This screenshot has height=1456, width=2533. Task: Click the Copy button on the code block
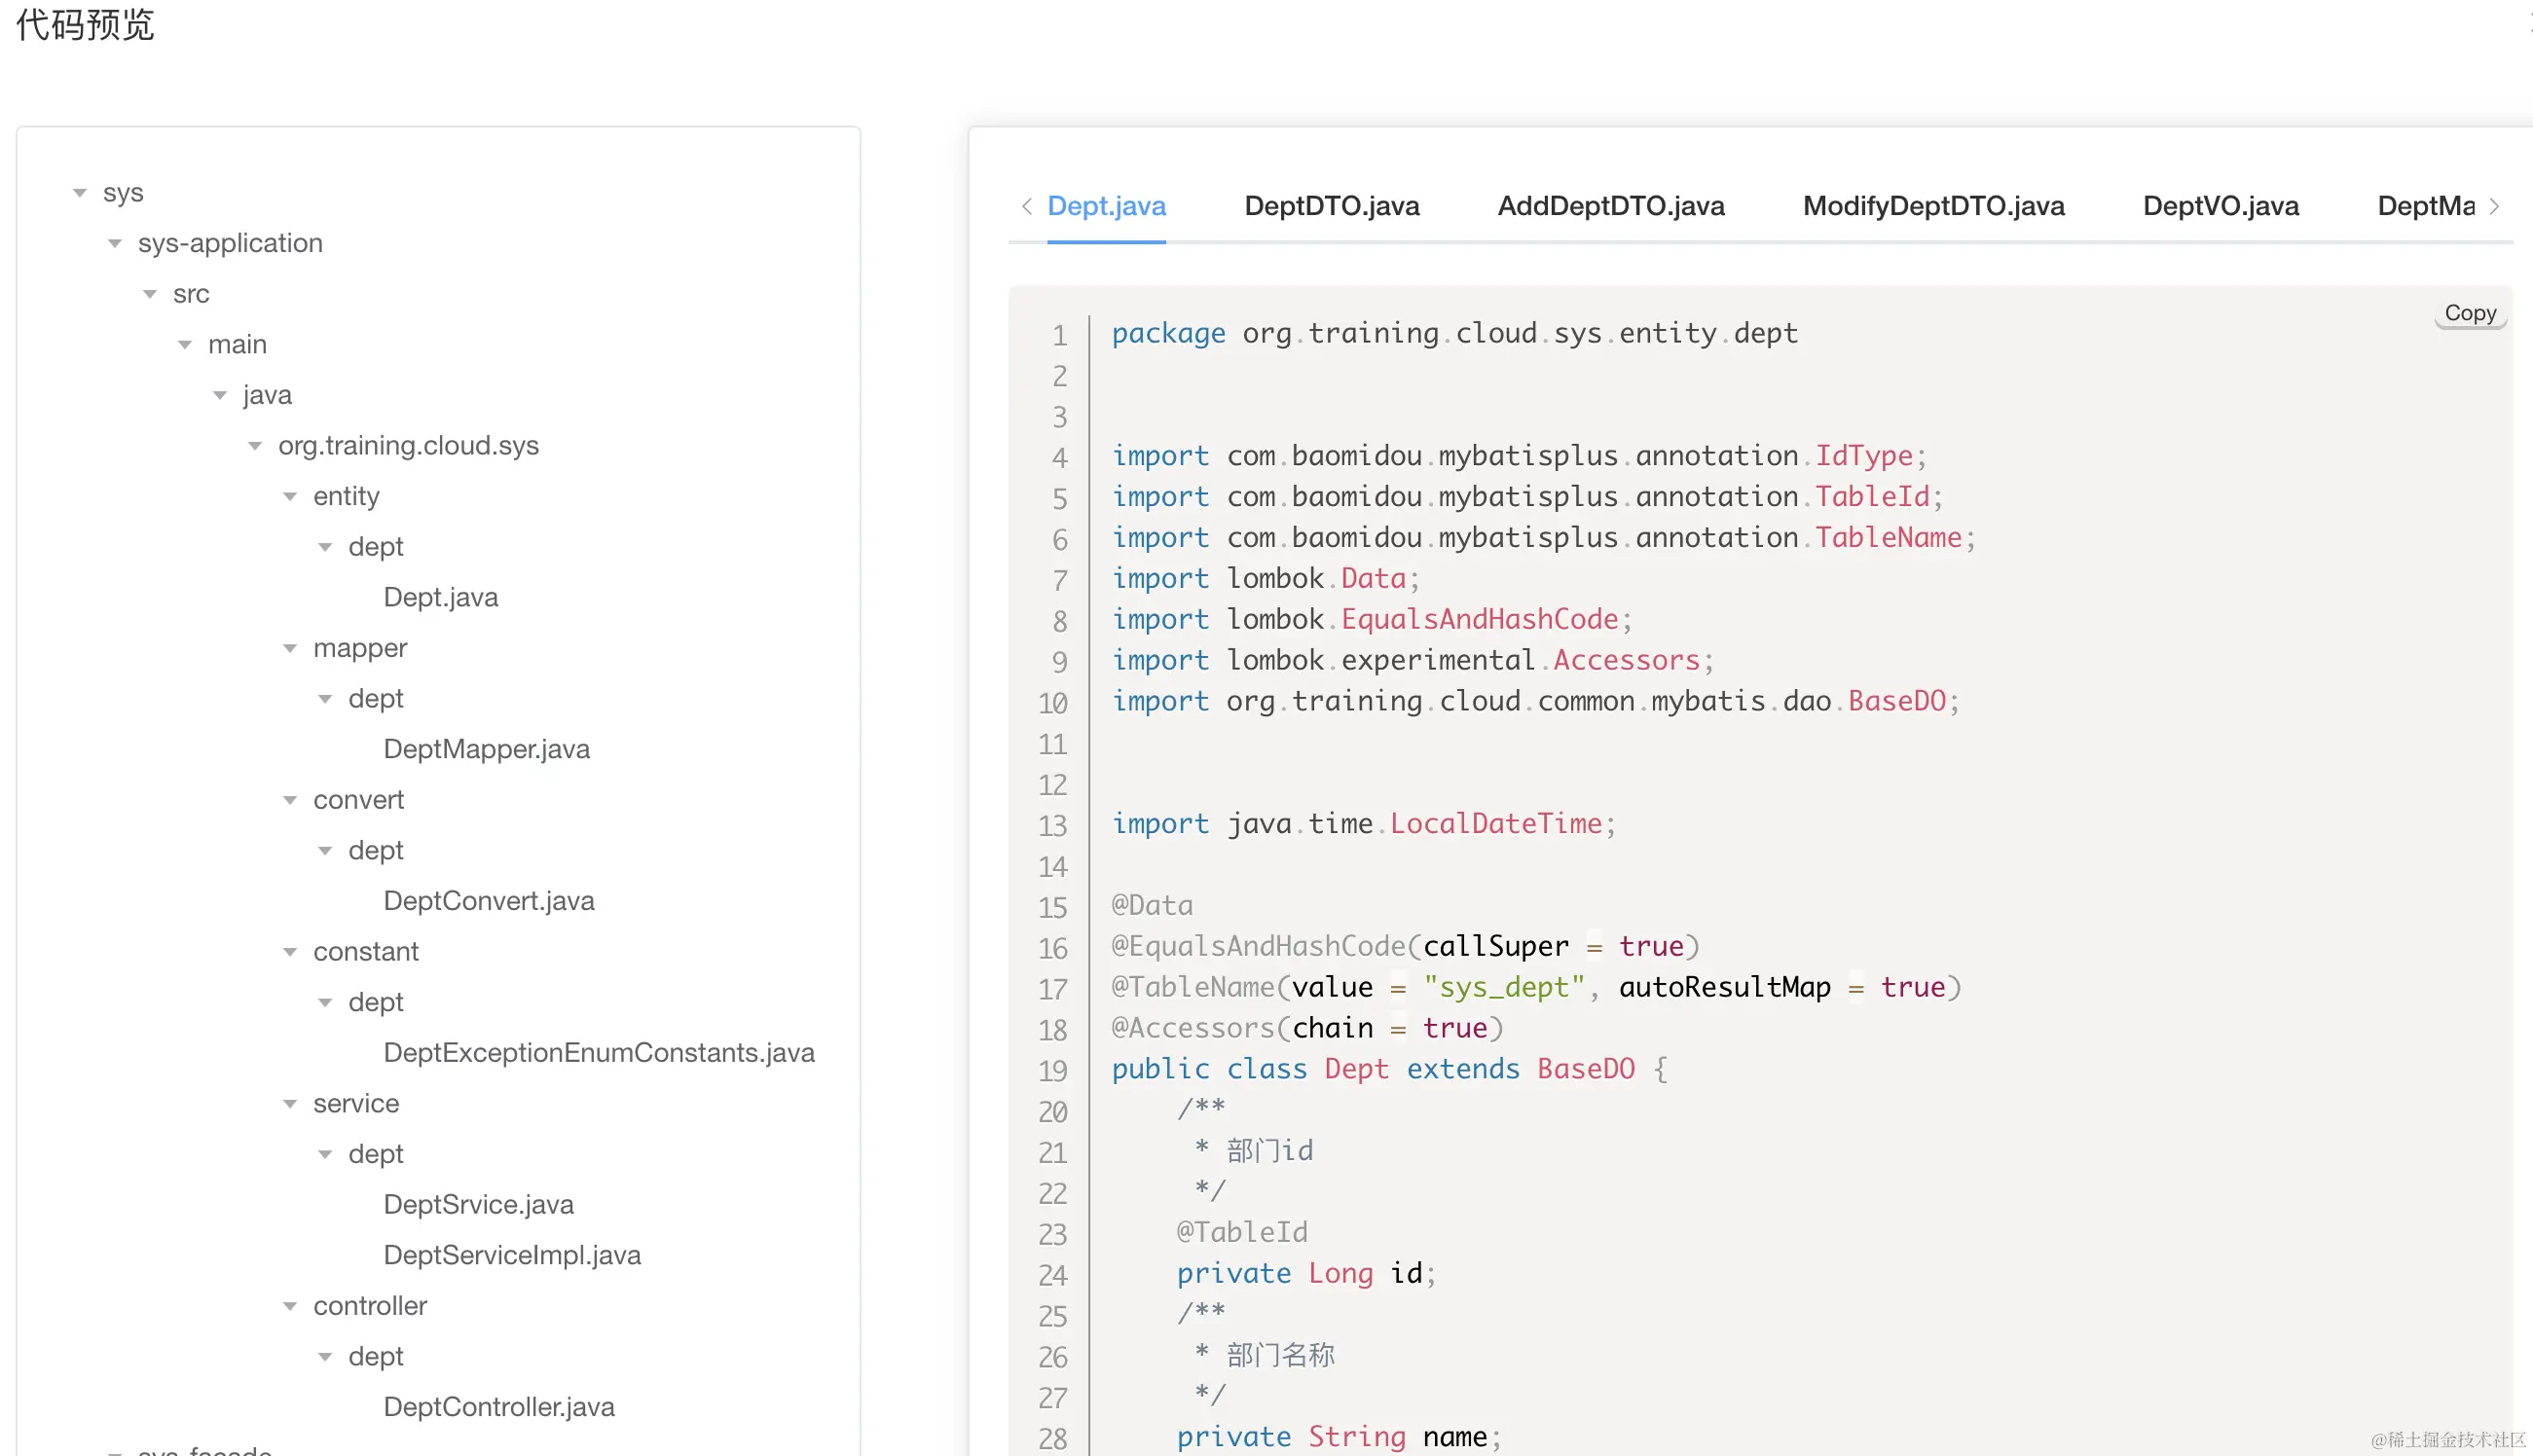[2469, 313]
